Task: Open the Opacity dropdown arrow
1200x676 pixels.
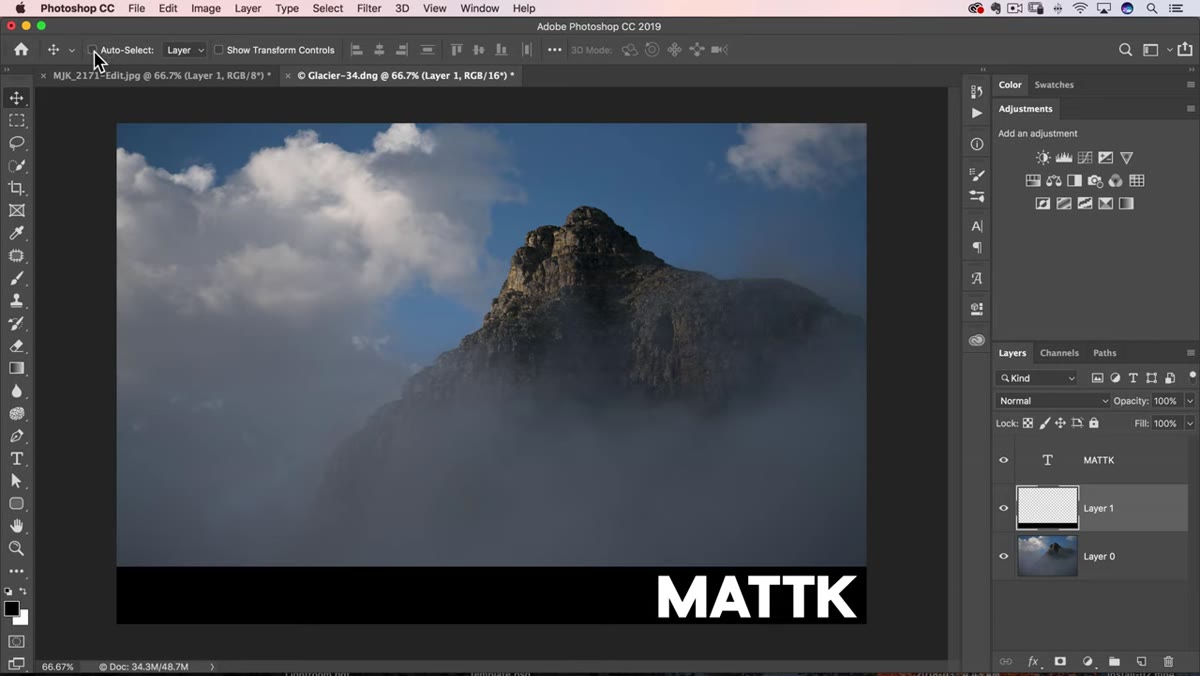Action: [1189, 401]
